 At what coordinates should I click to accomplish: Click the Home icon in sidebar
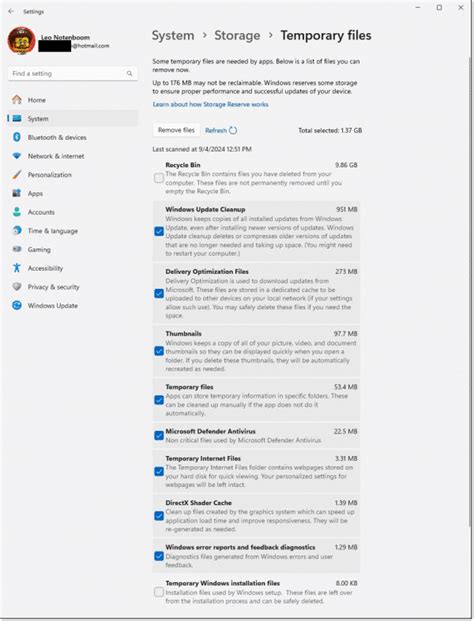point(17,100)
